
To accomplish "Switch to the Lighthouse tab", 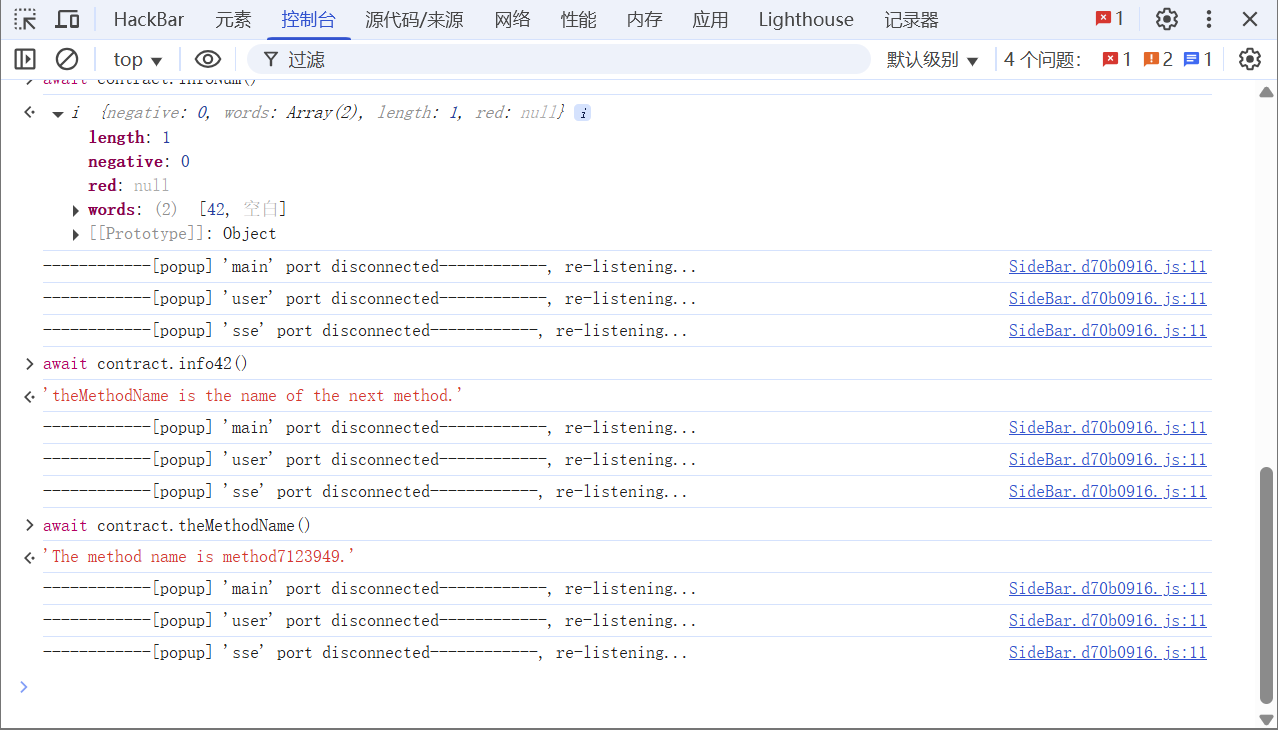I will pos(806,19).
